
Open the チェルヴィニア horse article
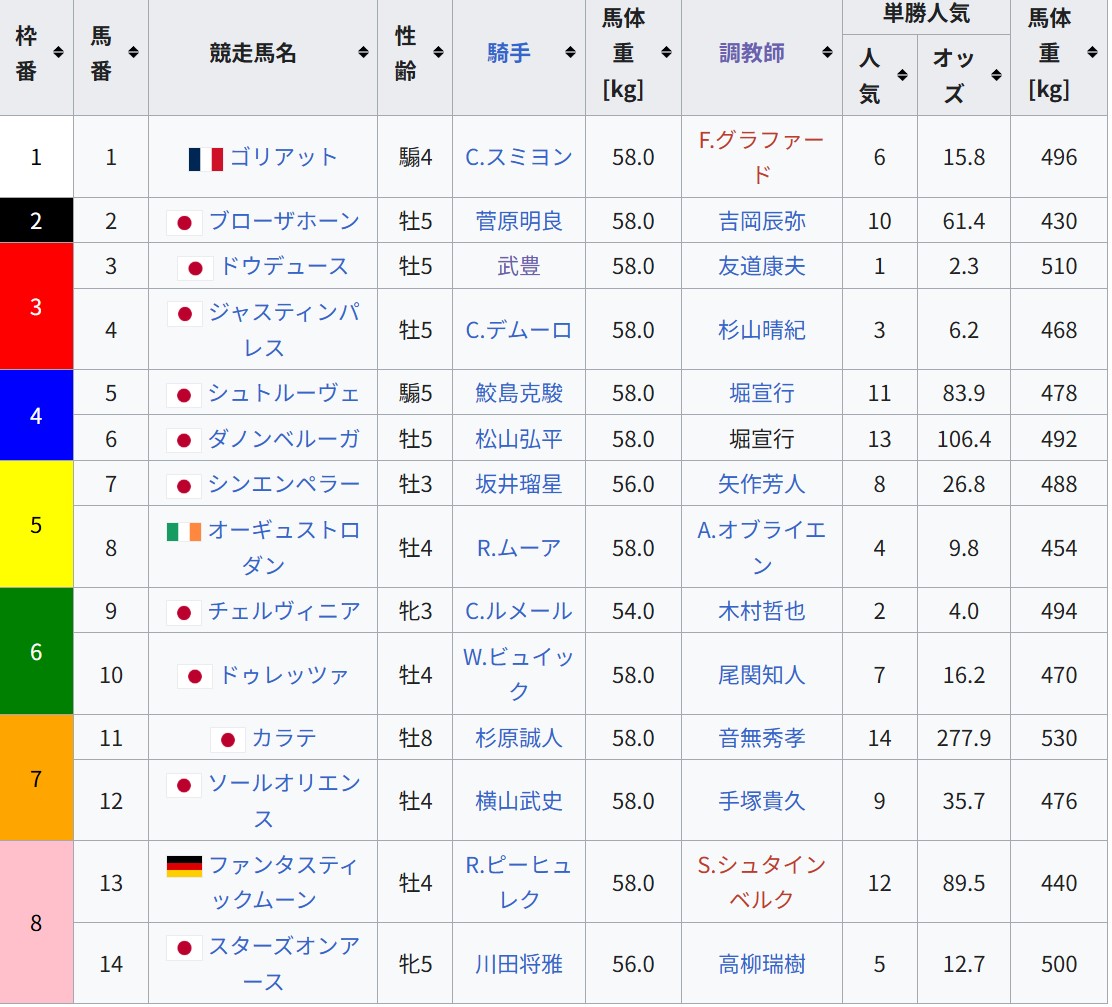[283, 611]
